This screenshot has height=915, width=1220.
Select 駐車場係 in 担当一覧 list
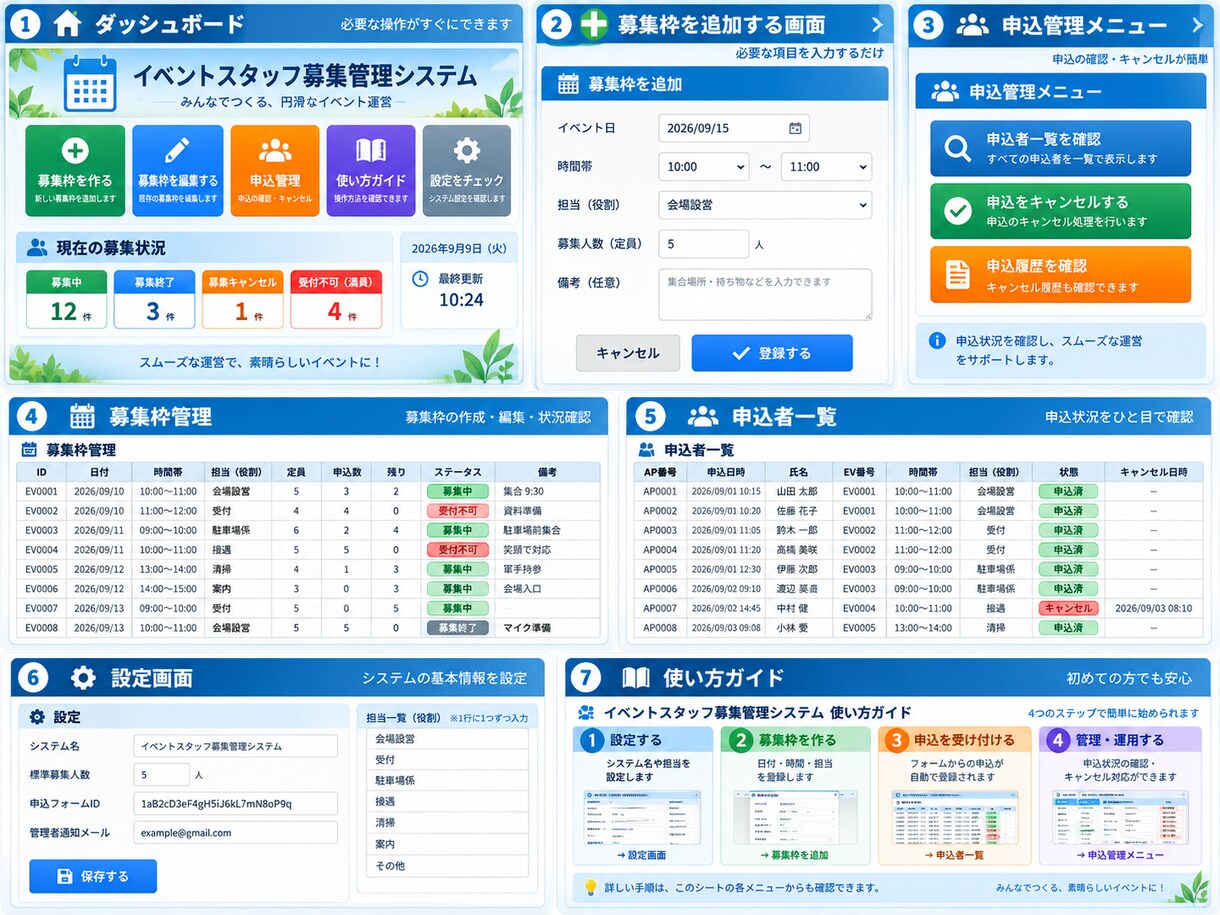(447, 780)
